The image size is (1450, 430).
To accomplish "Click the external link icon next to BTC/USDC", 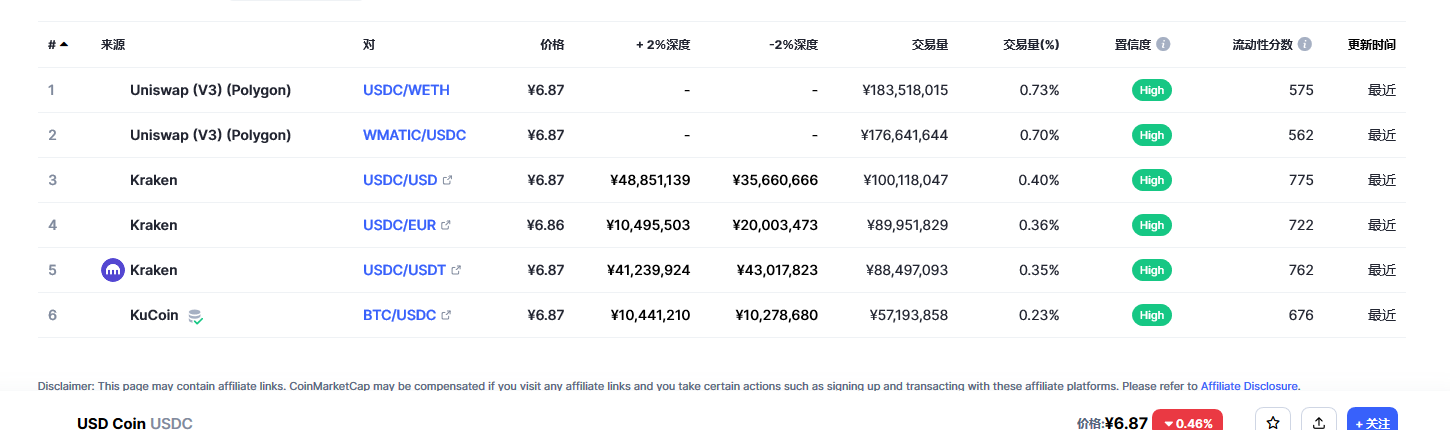I will click(x=446, y=315).
